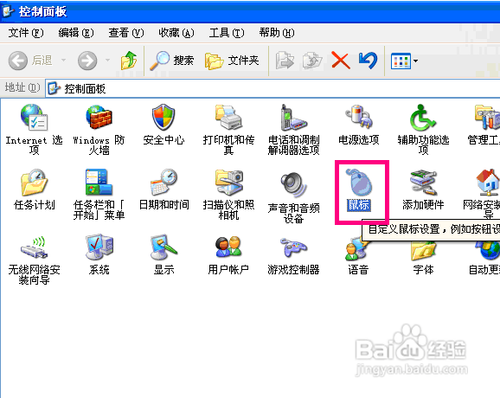Screen dimensions: 500x398
Task: Expand the 后退 history dropdown arrow
Action: tap(63, 61)
